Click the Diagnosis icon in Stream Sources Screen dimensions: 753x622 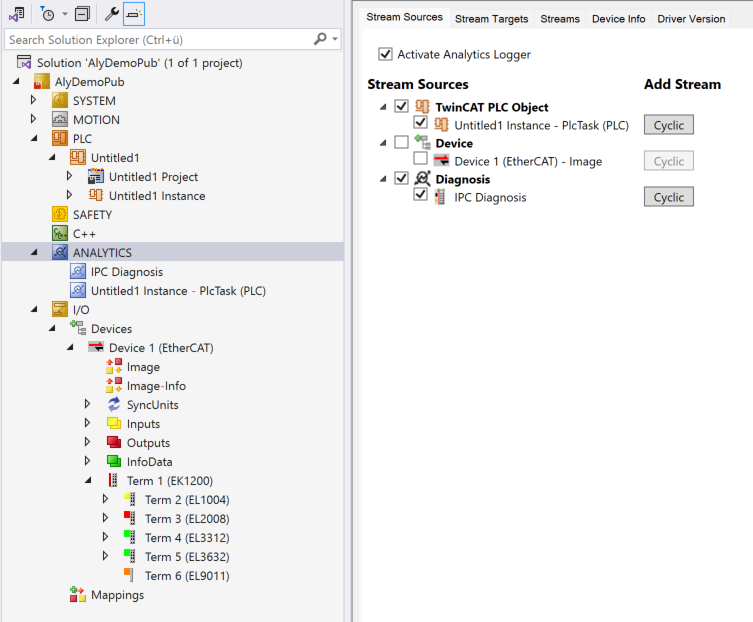(x=422, y=179)
